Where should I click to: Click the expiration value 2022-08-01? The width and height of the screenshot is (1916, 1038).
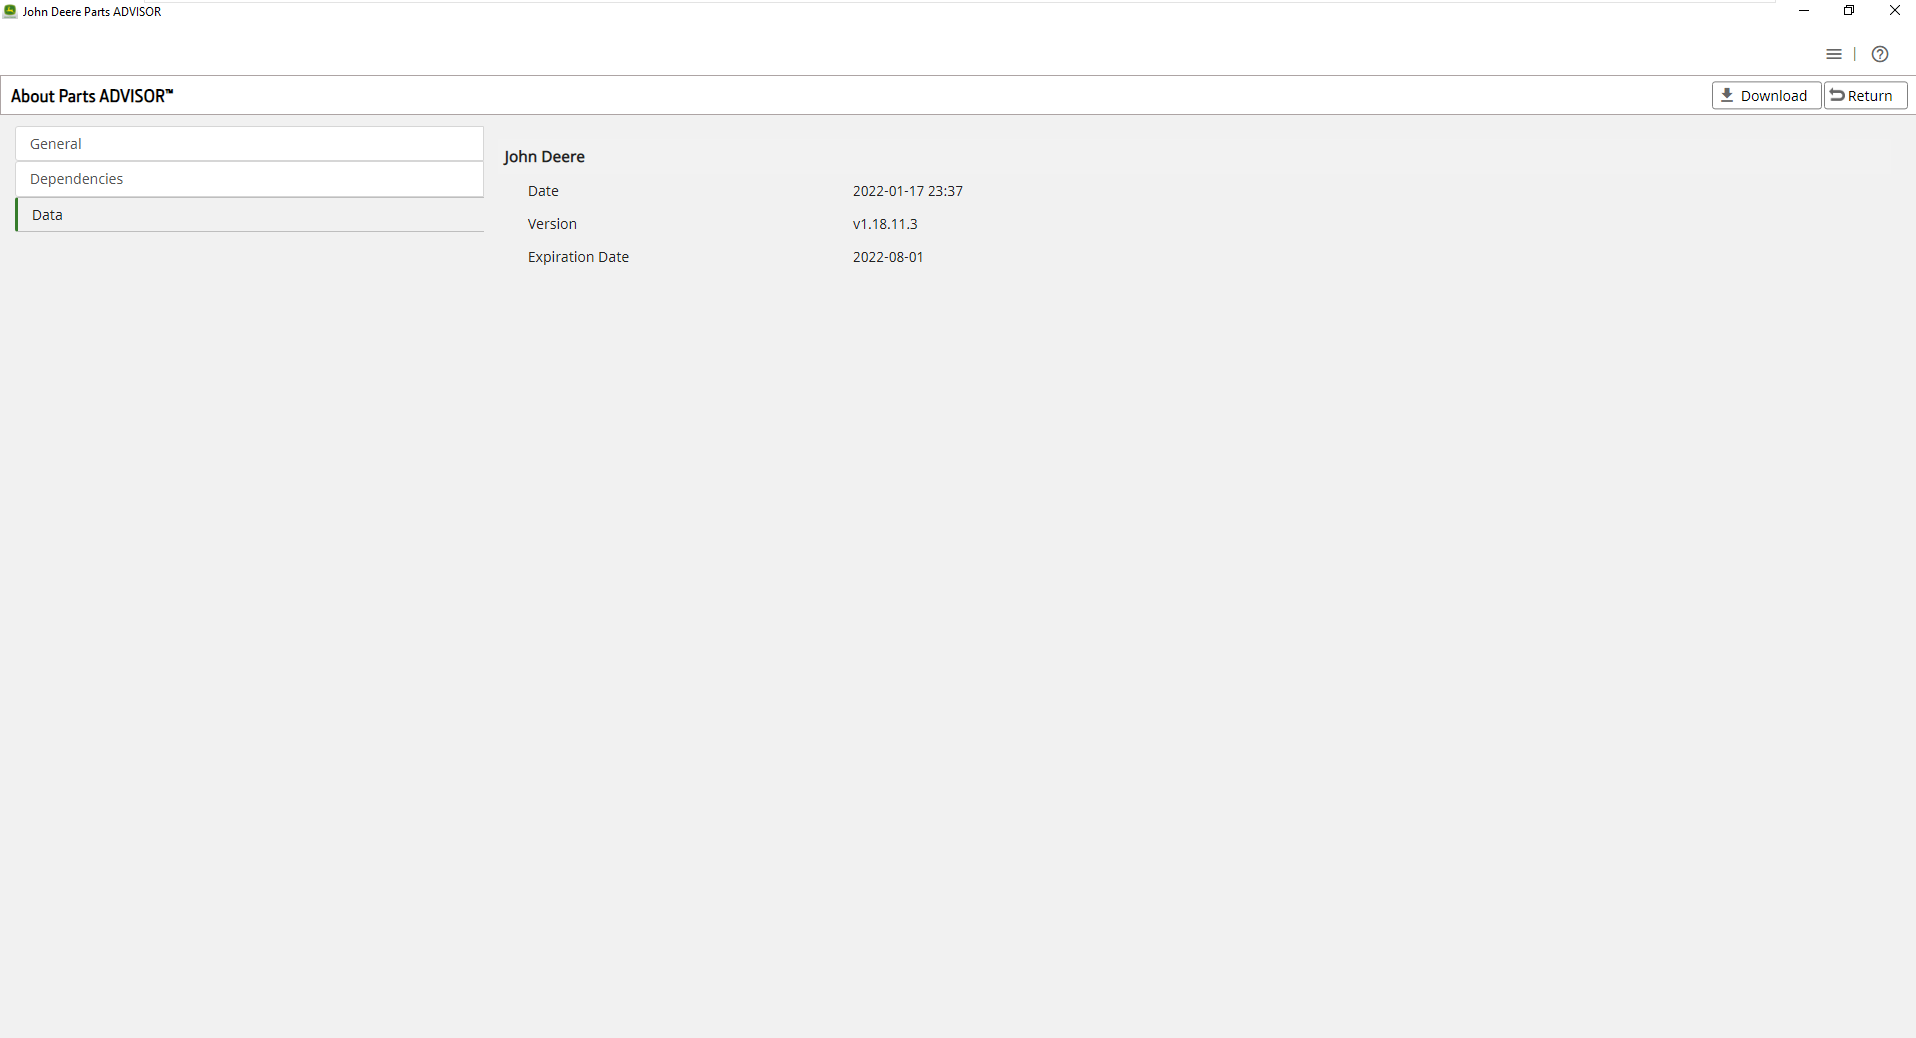[888, 257]
